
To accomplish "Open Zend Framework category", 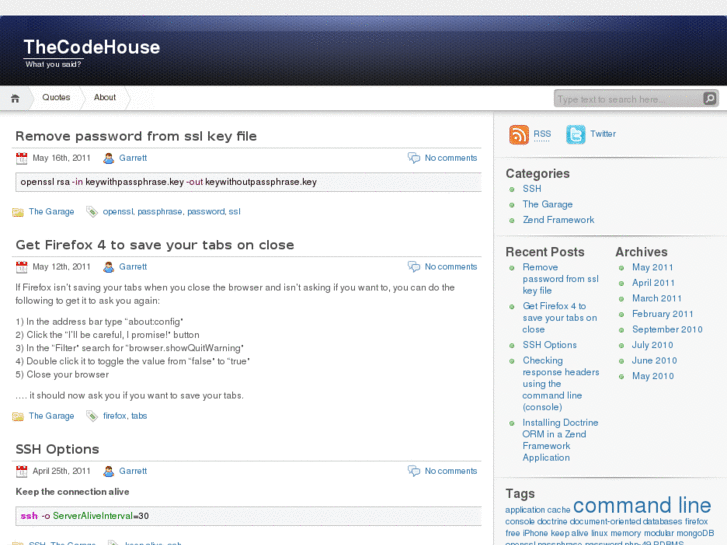I will (x=558, y=220).
